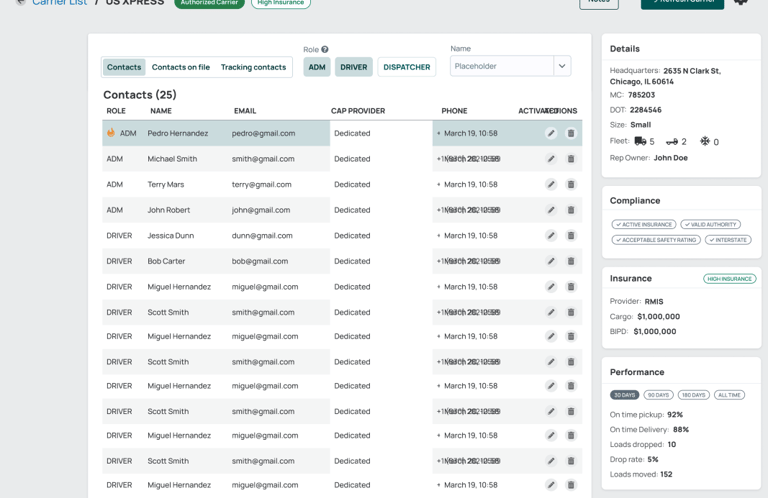Select the Pedro Hernandez name cell
This screenshot has height=498, width=768.
(178, 133)
